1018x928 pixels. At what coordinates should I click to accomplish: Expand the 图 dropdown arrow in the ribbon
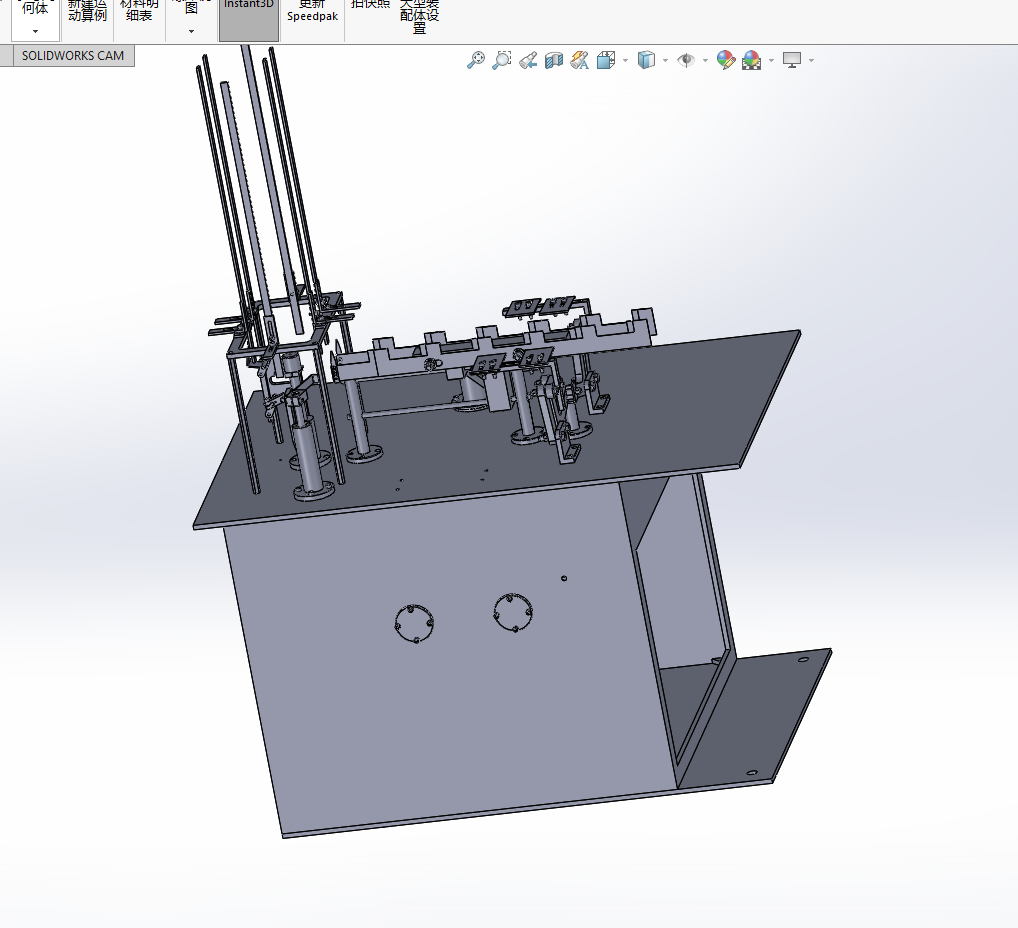point(192,31)
